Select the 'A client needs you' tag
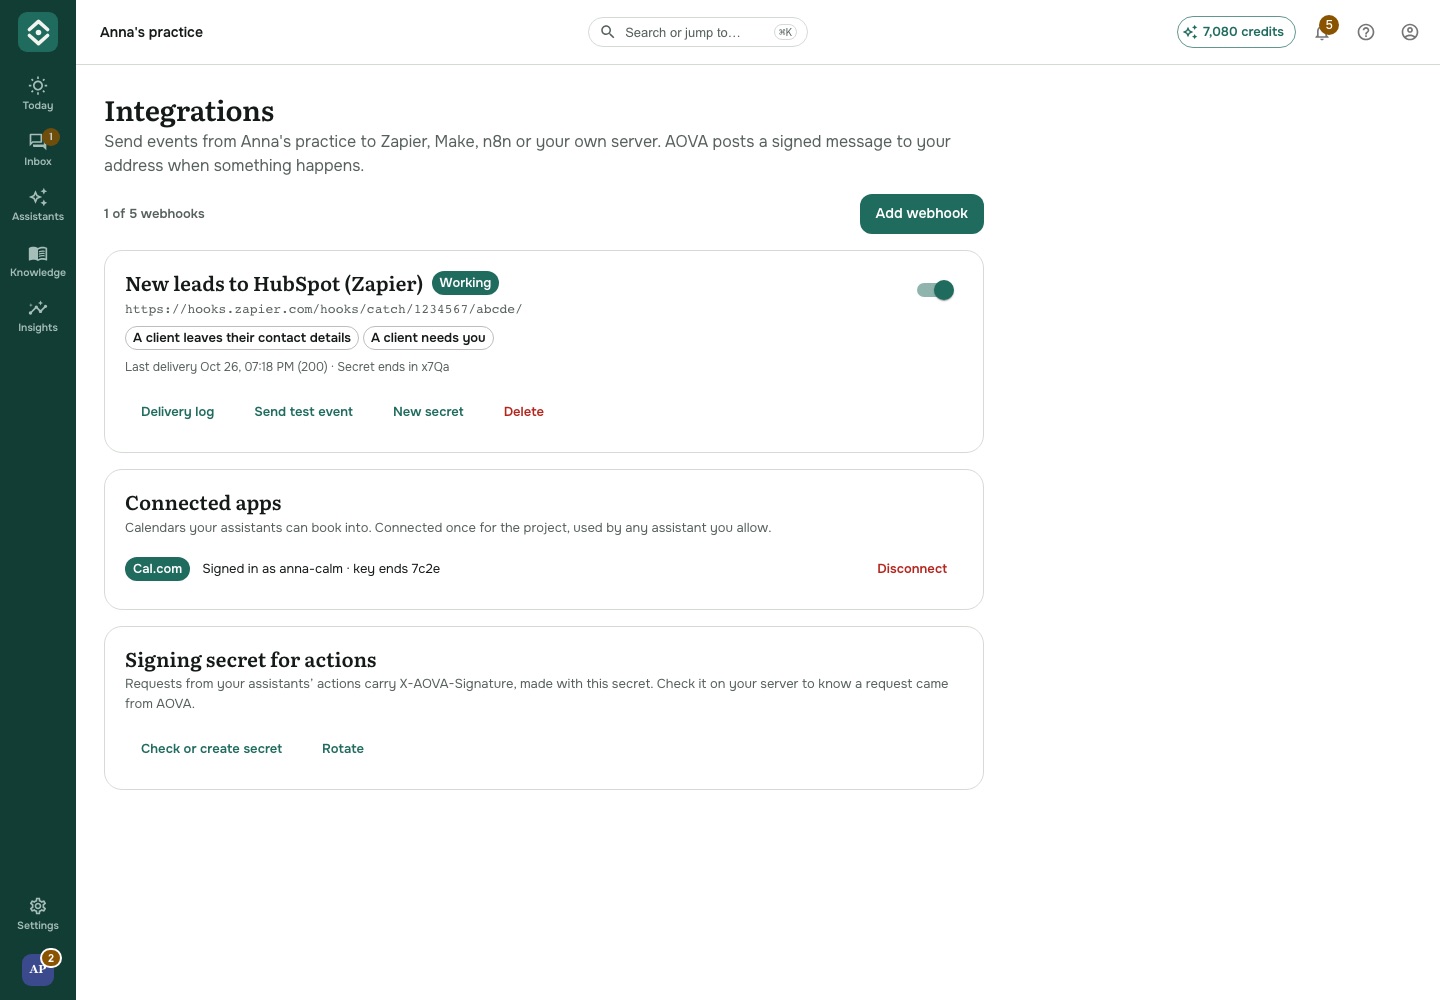Screen dimensions: 1440x1000 coord(428,338)
